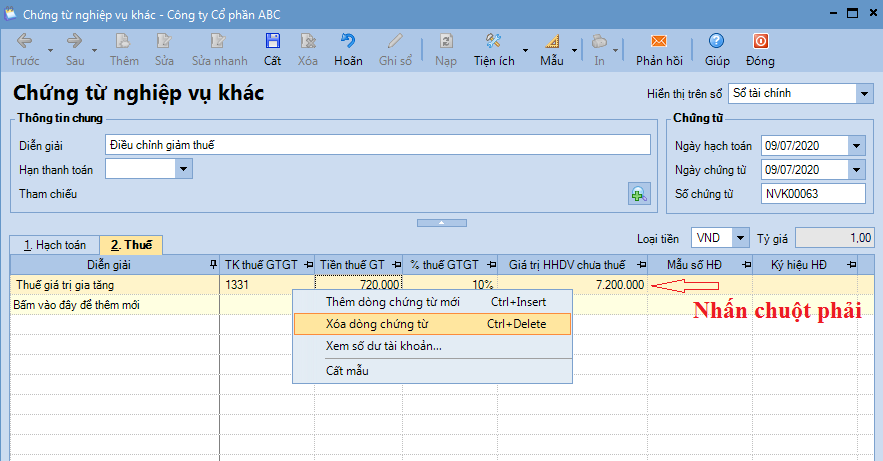Pin the % thuế GTGT column

coord(492,265)
